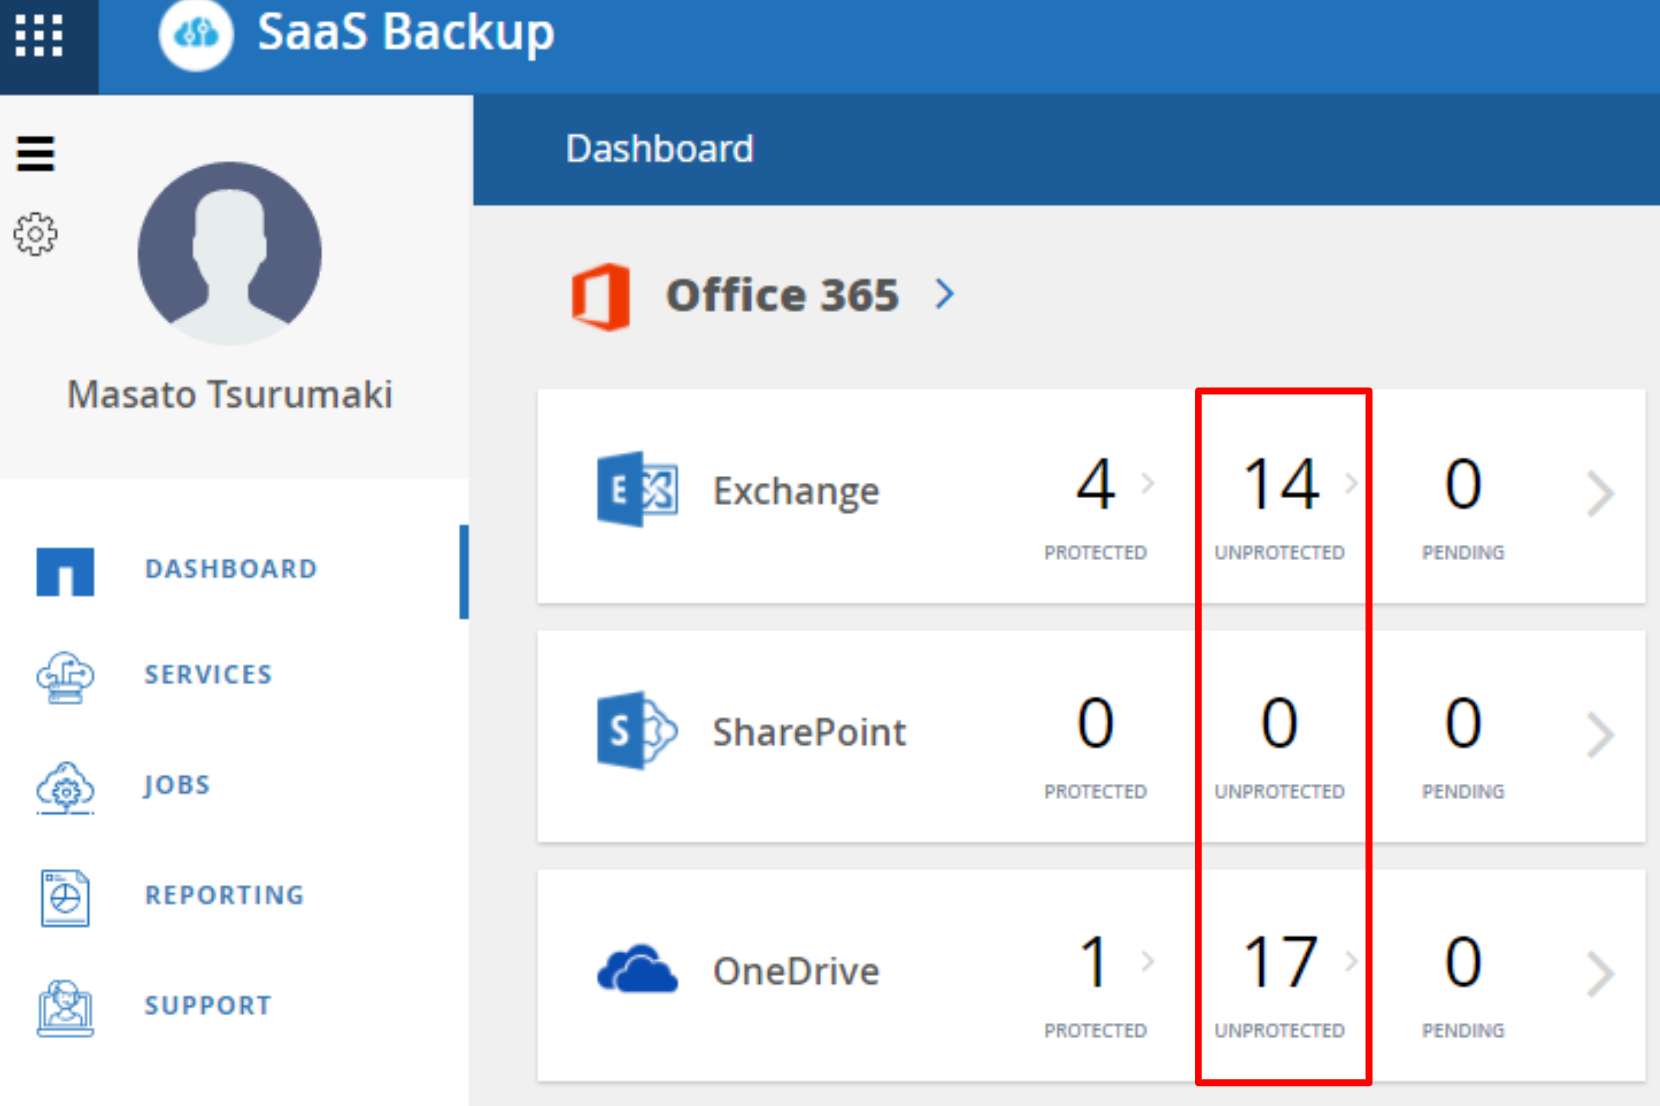View OneDrive pending count of 0

tap(1463, 963)
